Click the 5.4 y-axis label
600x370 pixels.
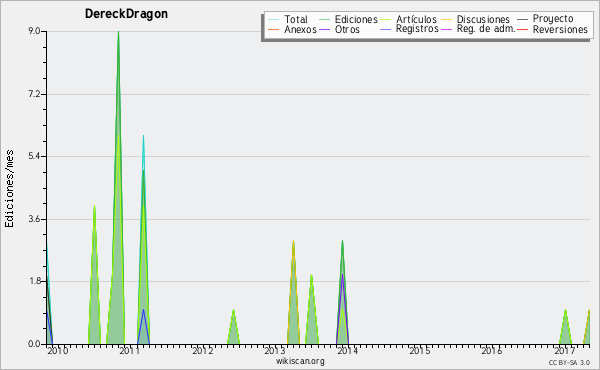(34, 156)
